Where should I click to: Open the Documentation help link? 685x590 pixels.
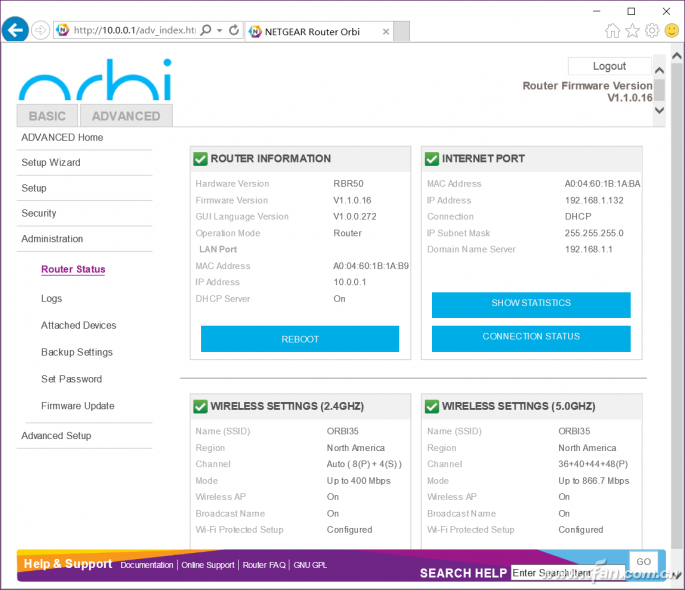(147, 565)
